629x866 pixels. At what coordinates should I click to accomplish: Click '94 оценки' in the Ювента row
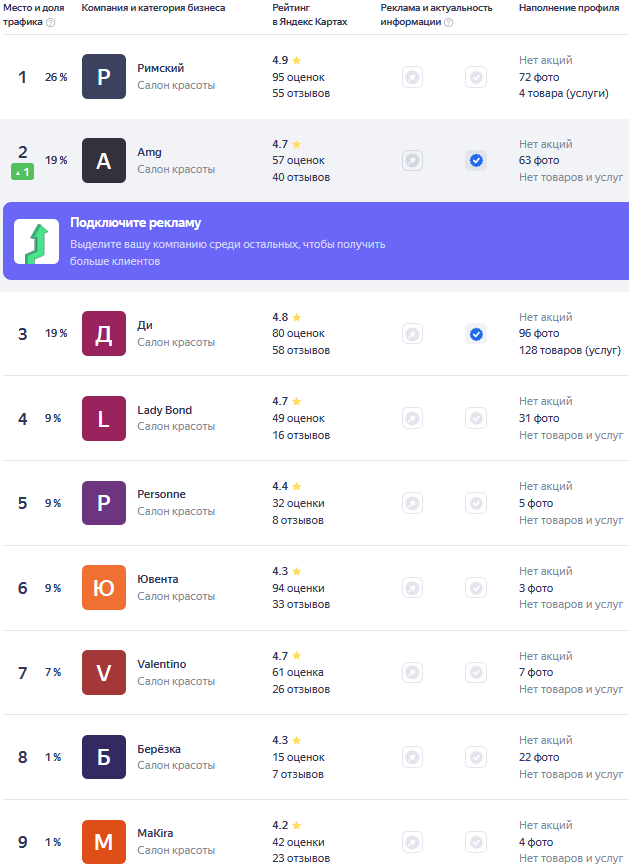[298, 588]
